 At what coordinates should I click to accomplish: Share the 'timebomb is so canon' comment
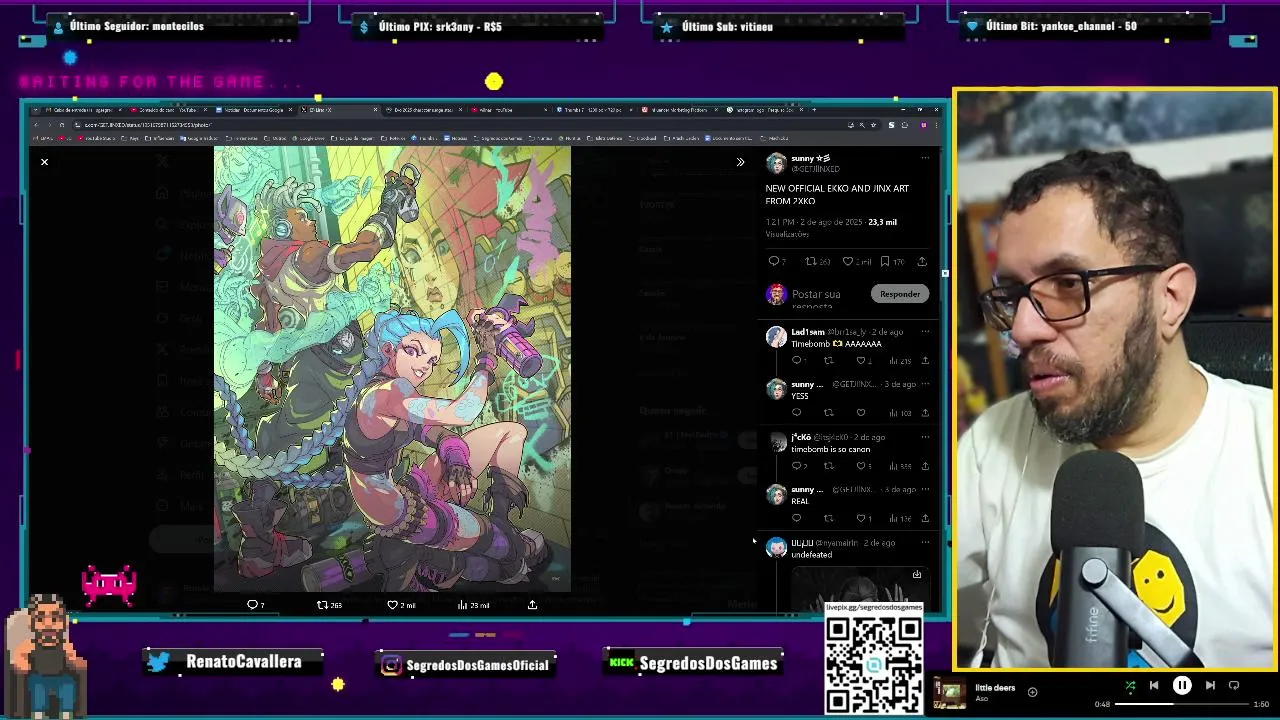tap(925, 466)
